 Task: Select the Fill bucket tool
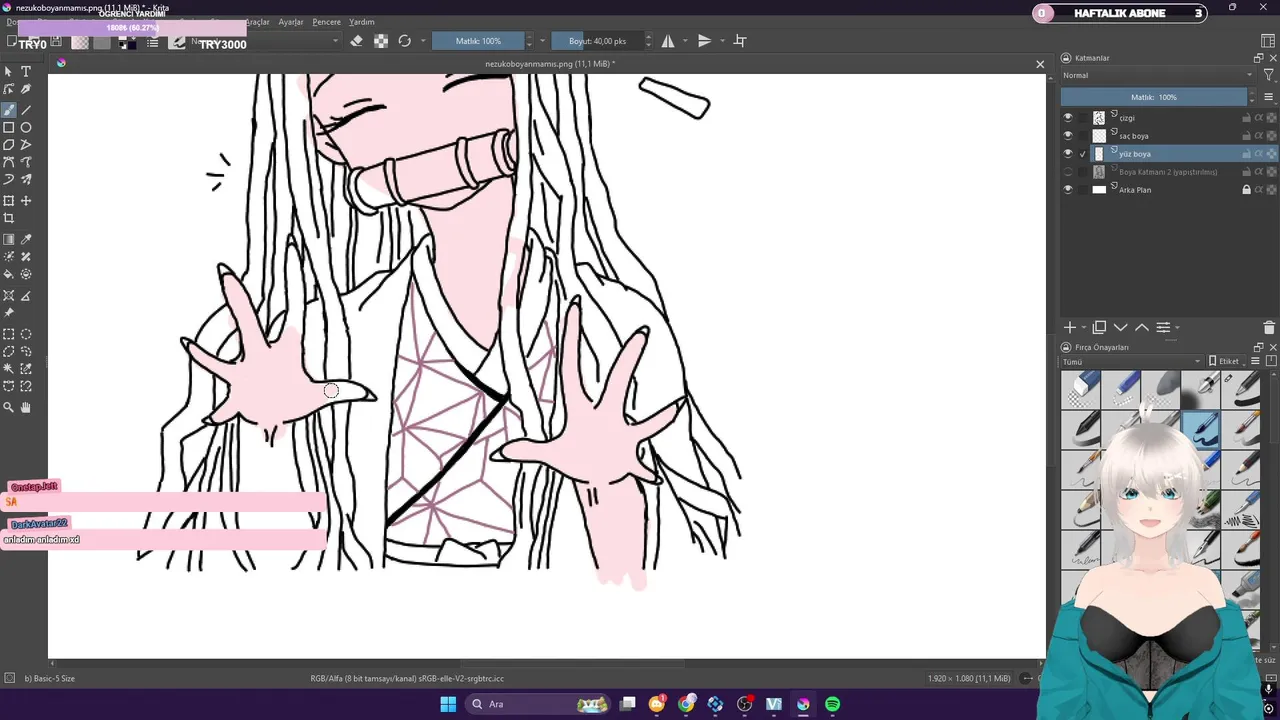pos(9,274)
